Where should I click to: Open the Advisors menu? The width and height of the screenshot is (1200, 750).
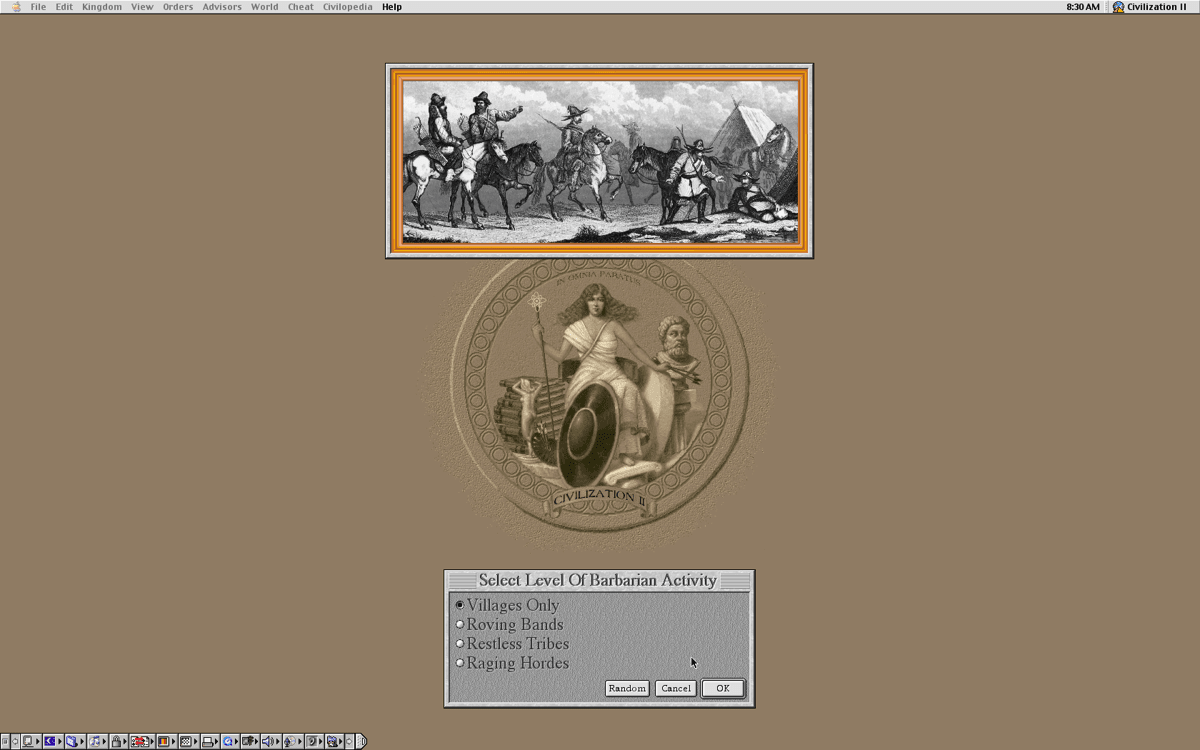tap(222, 7)
